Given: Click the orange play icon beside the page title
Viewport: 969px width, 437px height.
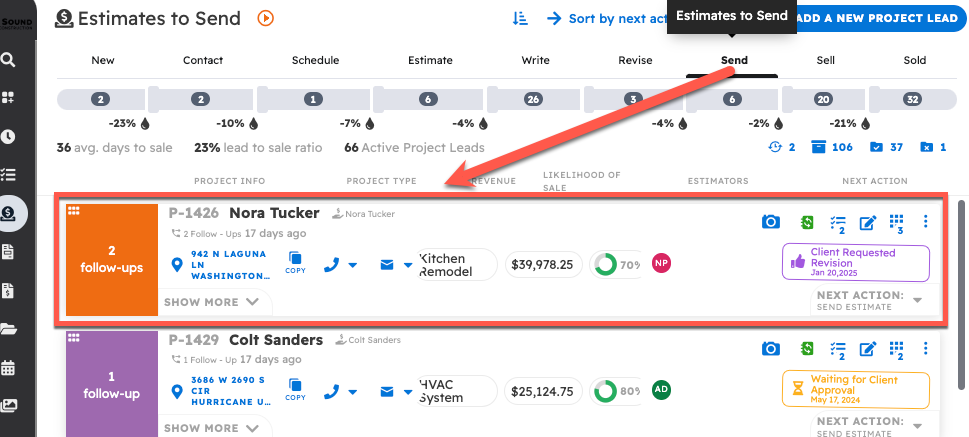Looking at the screenshot, I should pyautogui.click(x=265, y=17).
